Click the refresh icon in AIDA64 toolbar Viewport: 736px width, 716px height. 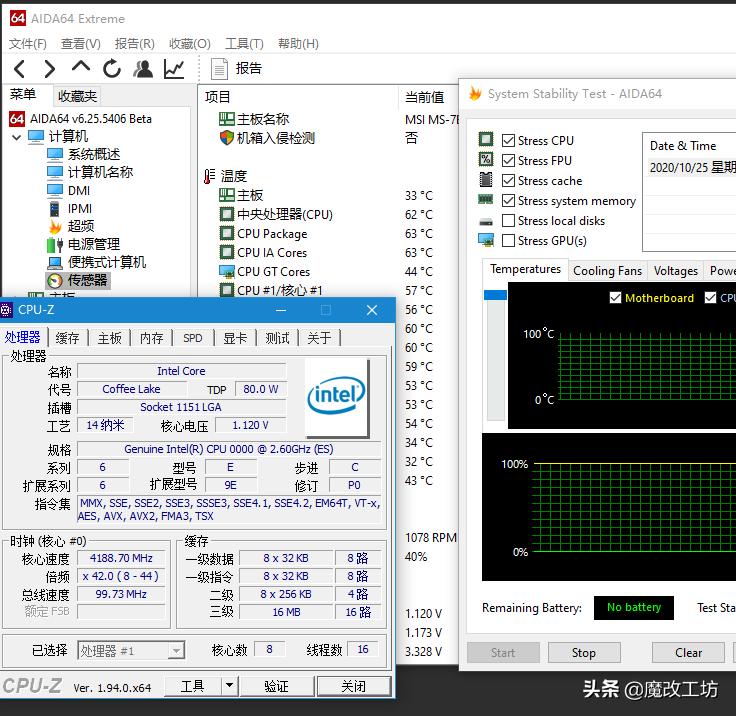click(x=112, y=69)
